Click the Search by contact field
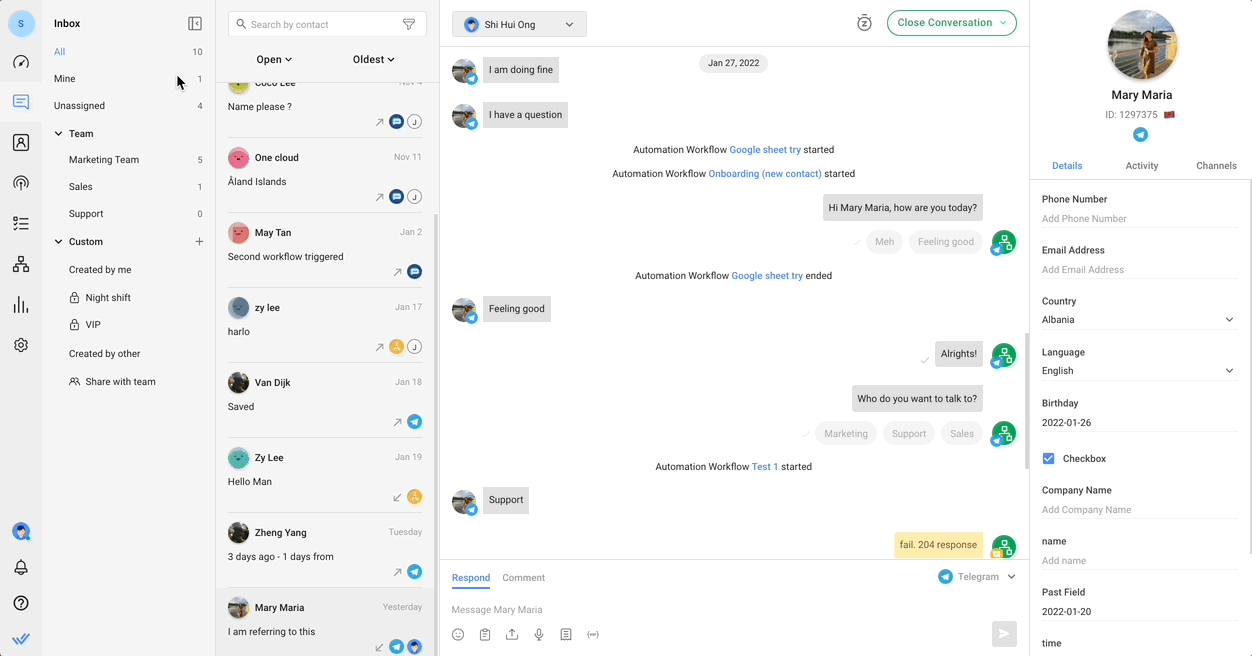 click(x=320, y=25)
